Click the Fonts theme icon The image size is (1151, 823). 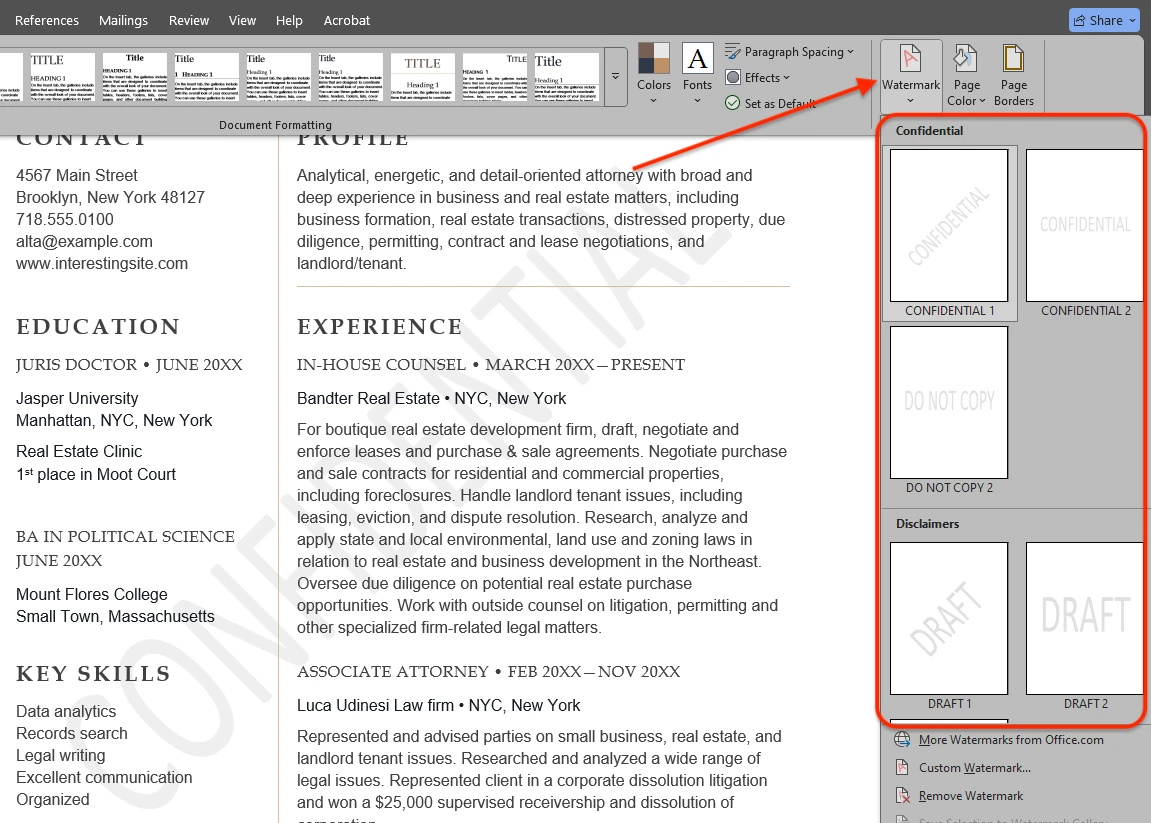[x=697, y=60]
